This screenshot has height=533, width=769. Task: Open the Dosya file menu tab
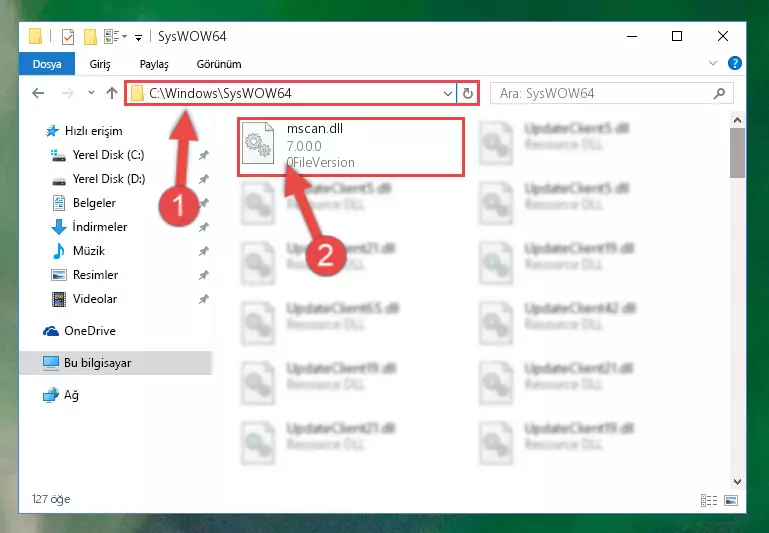[47, 64]
